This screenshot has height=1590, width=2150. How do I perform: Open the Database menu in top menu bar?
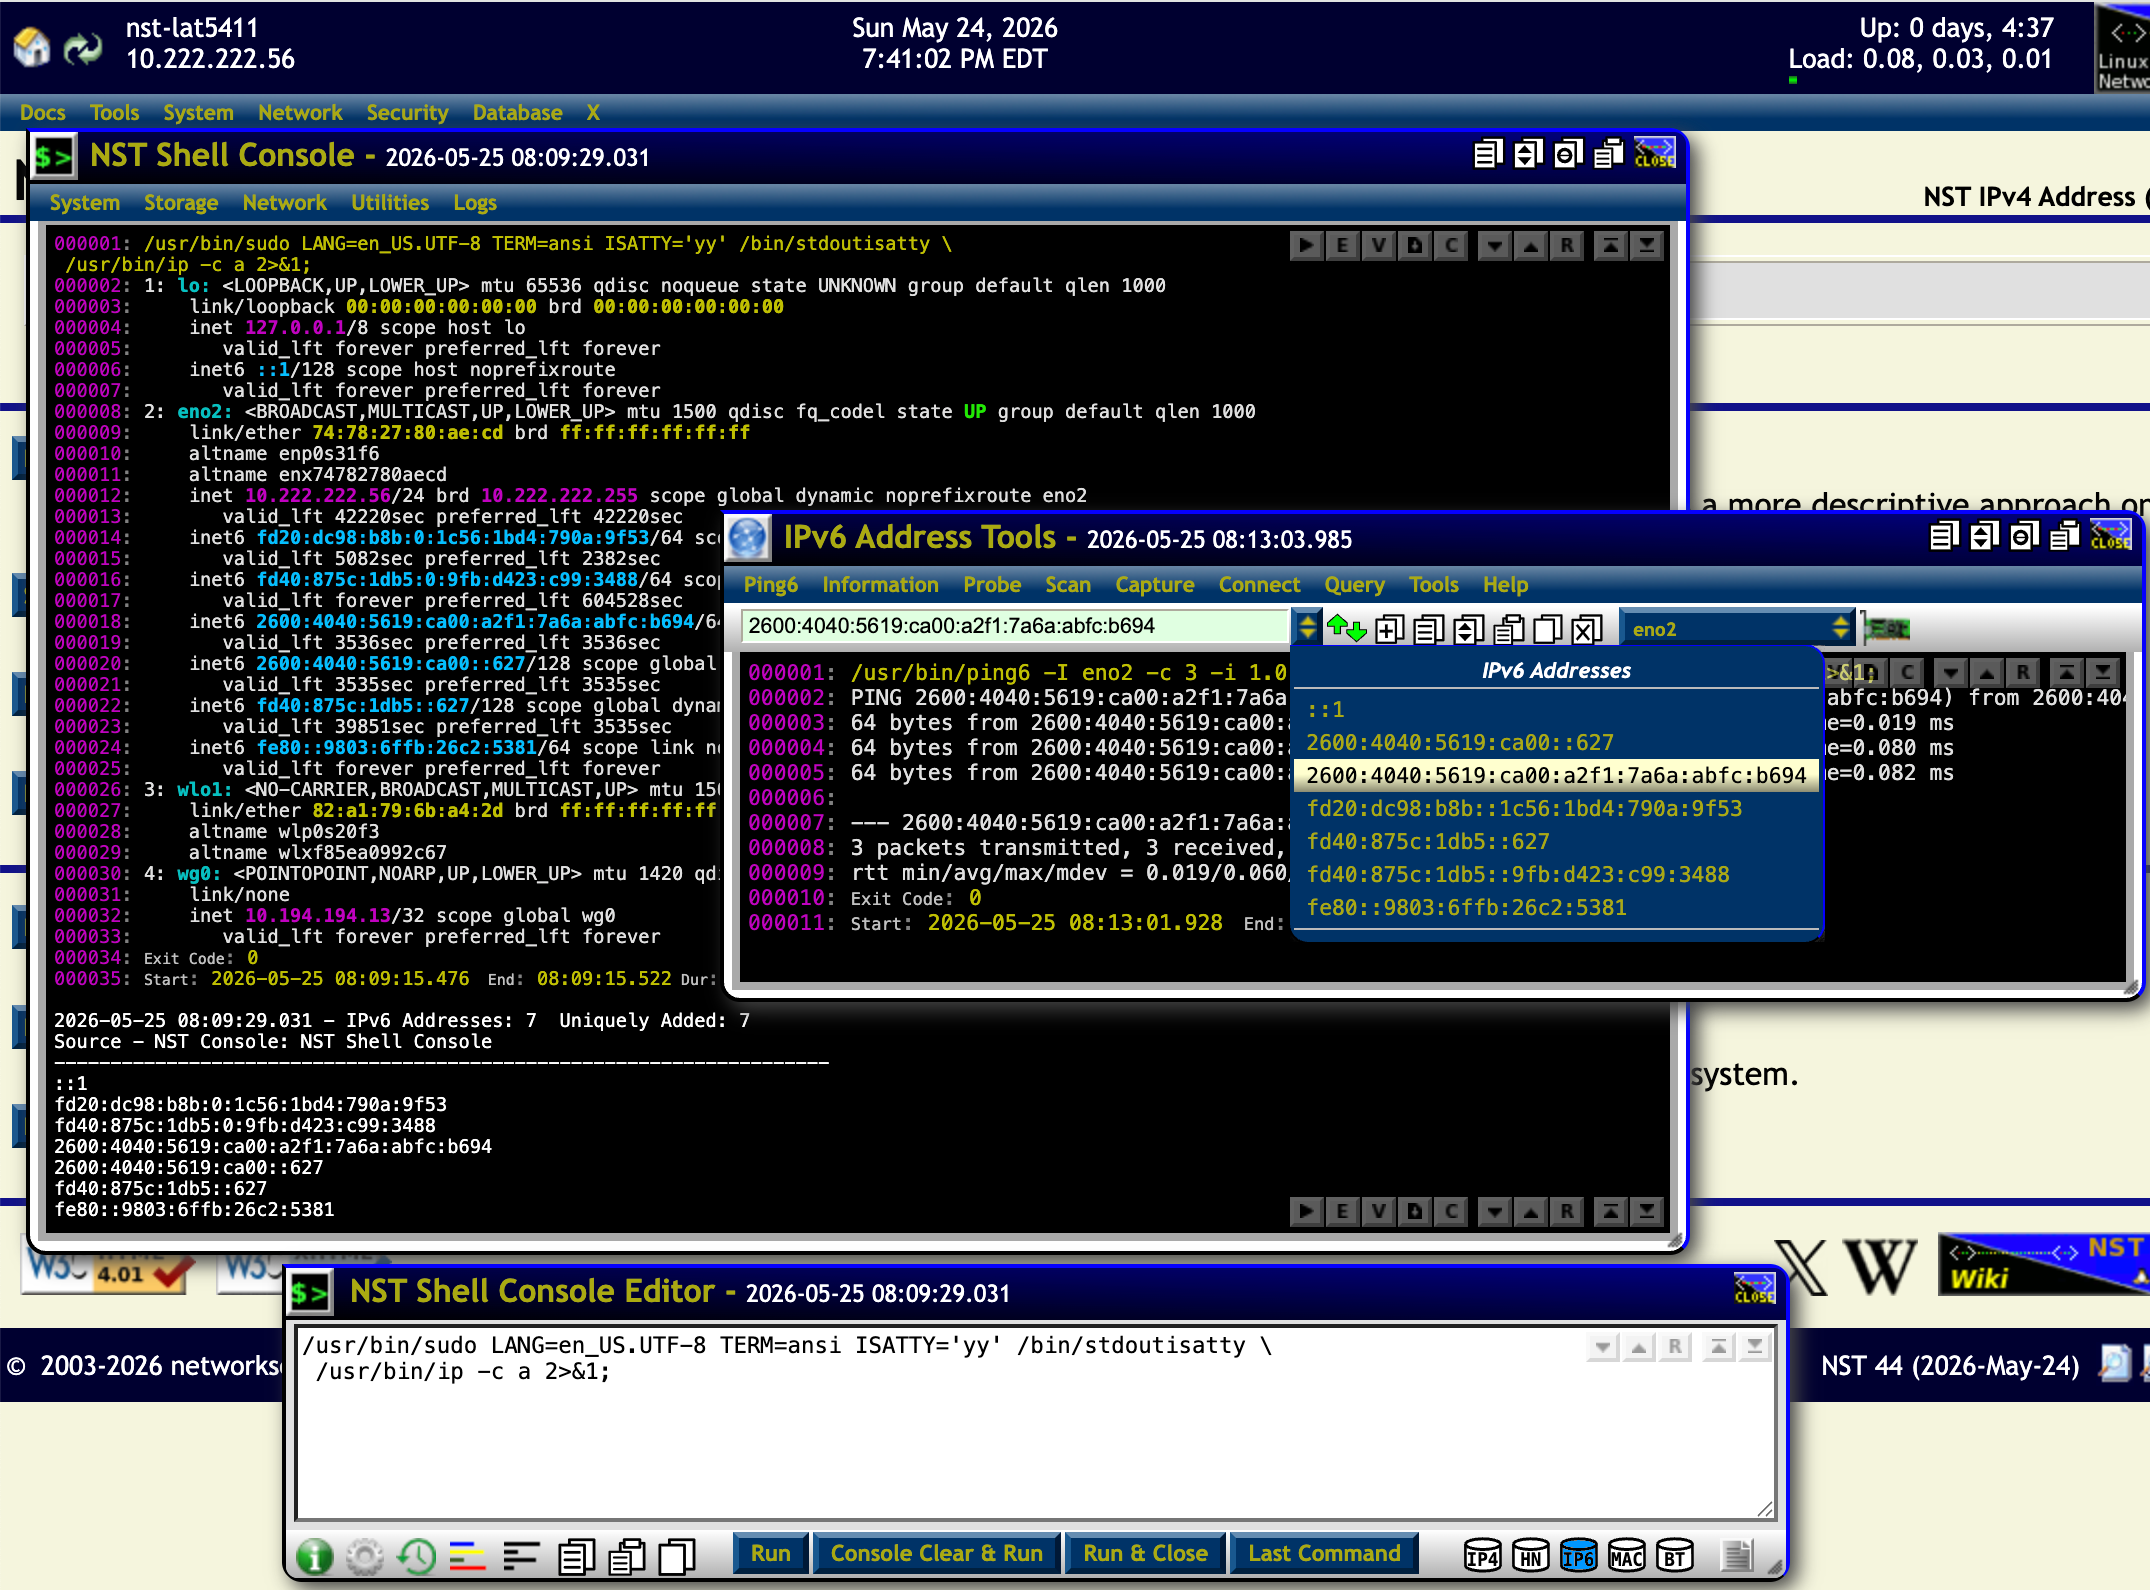517,113
